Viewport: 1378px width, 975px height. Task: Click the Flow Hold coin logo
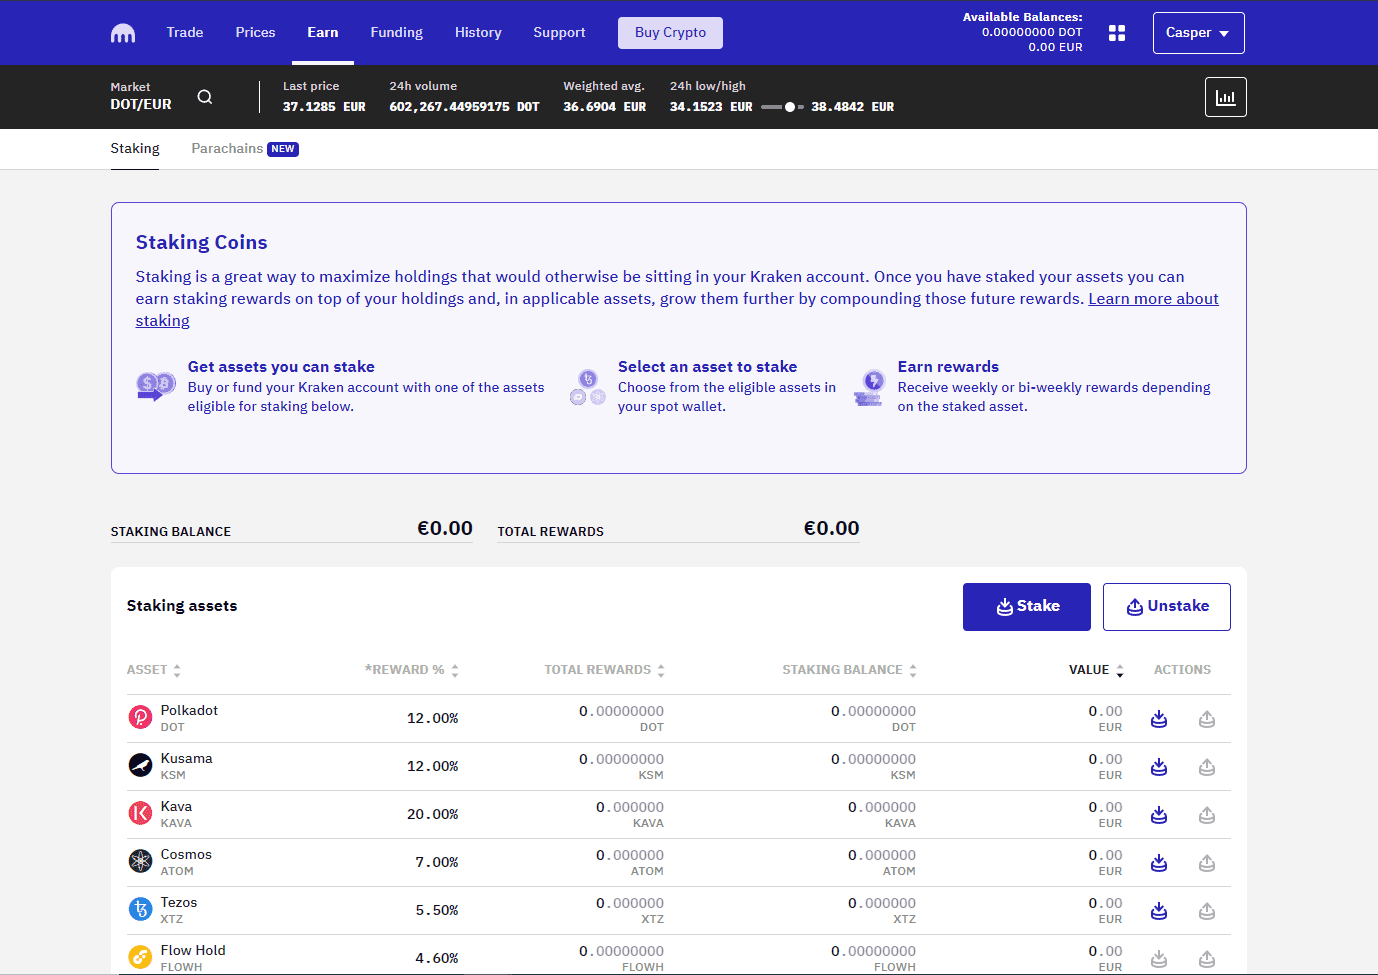click(141, 957)
